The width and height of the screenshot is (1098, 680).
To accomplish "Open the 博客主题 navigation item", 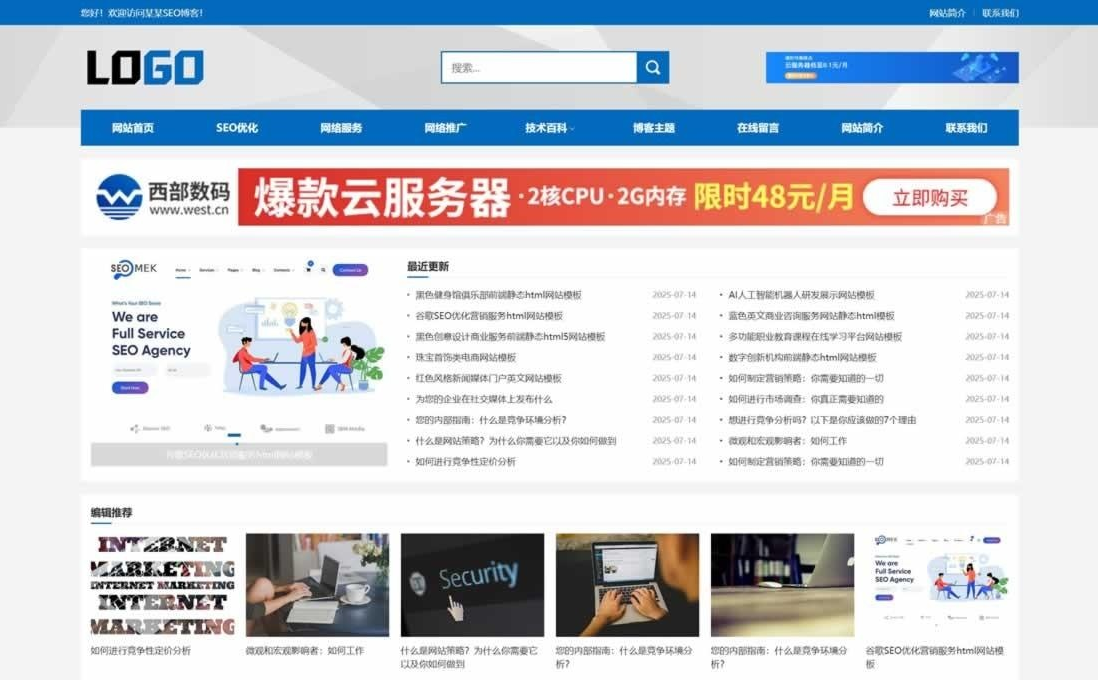I will click(653, 127).
